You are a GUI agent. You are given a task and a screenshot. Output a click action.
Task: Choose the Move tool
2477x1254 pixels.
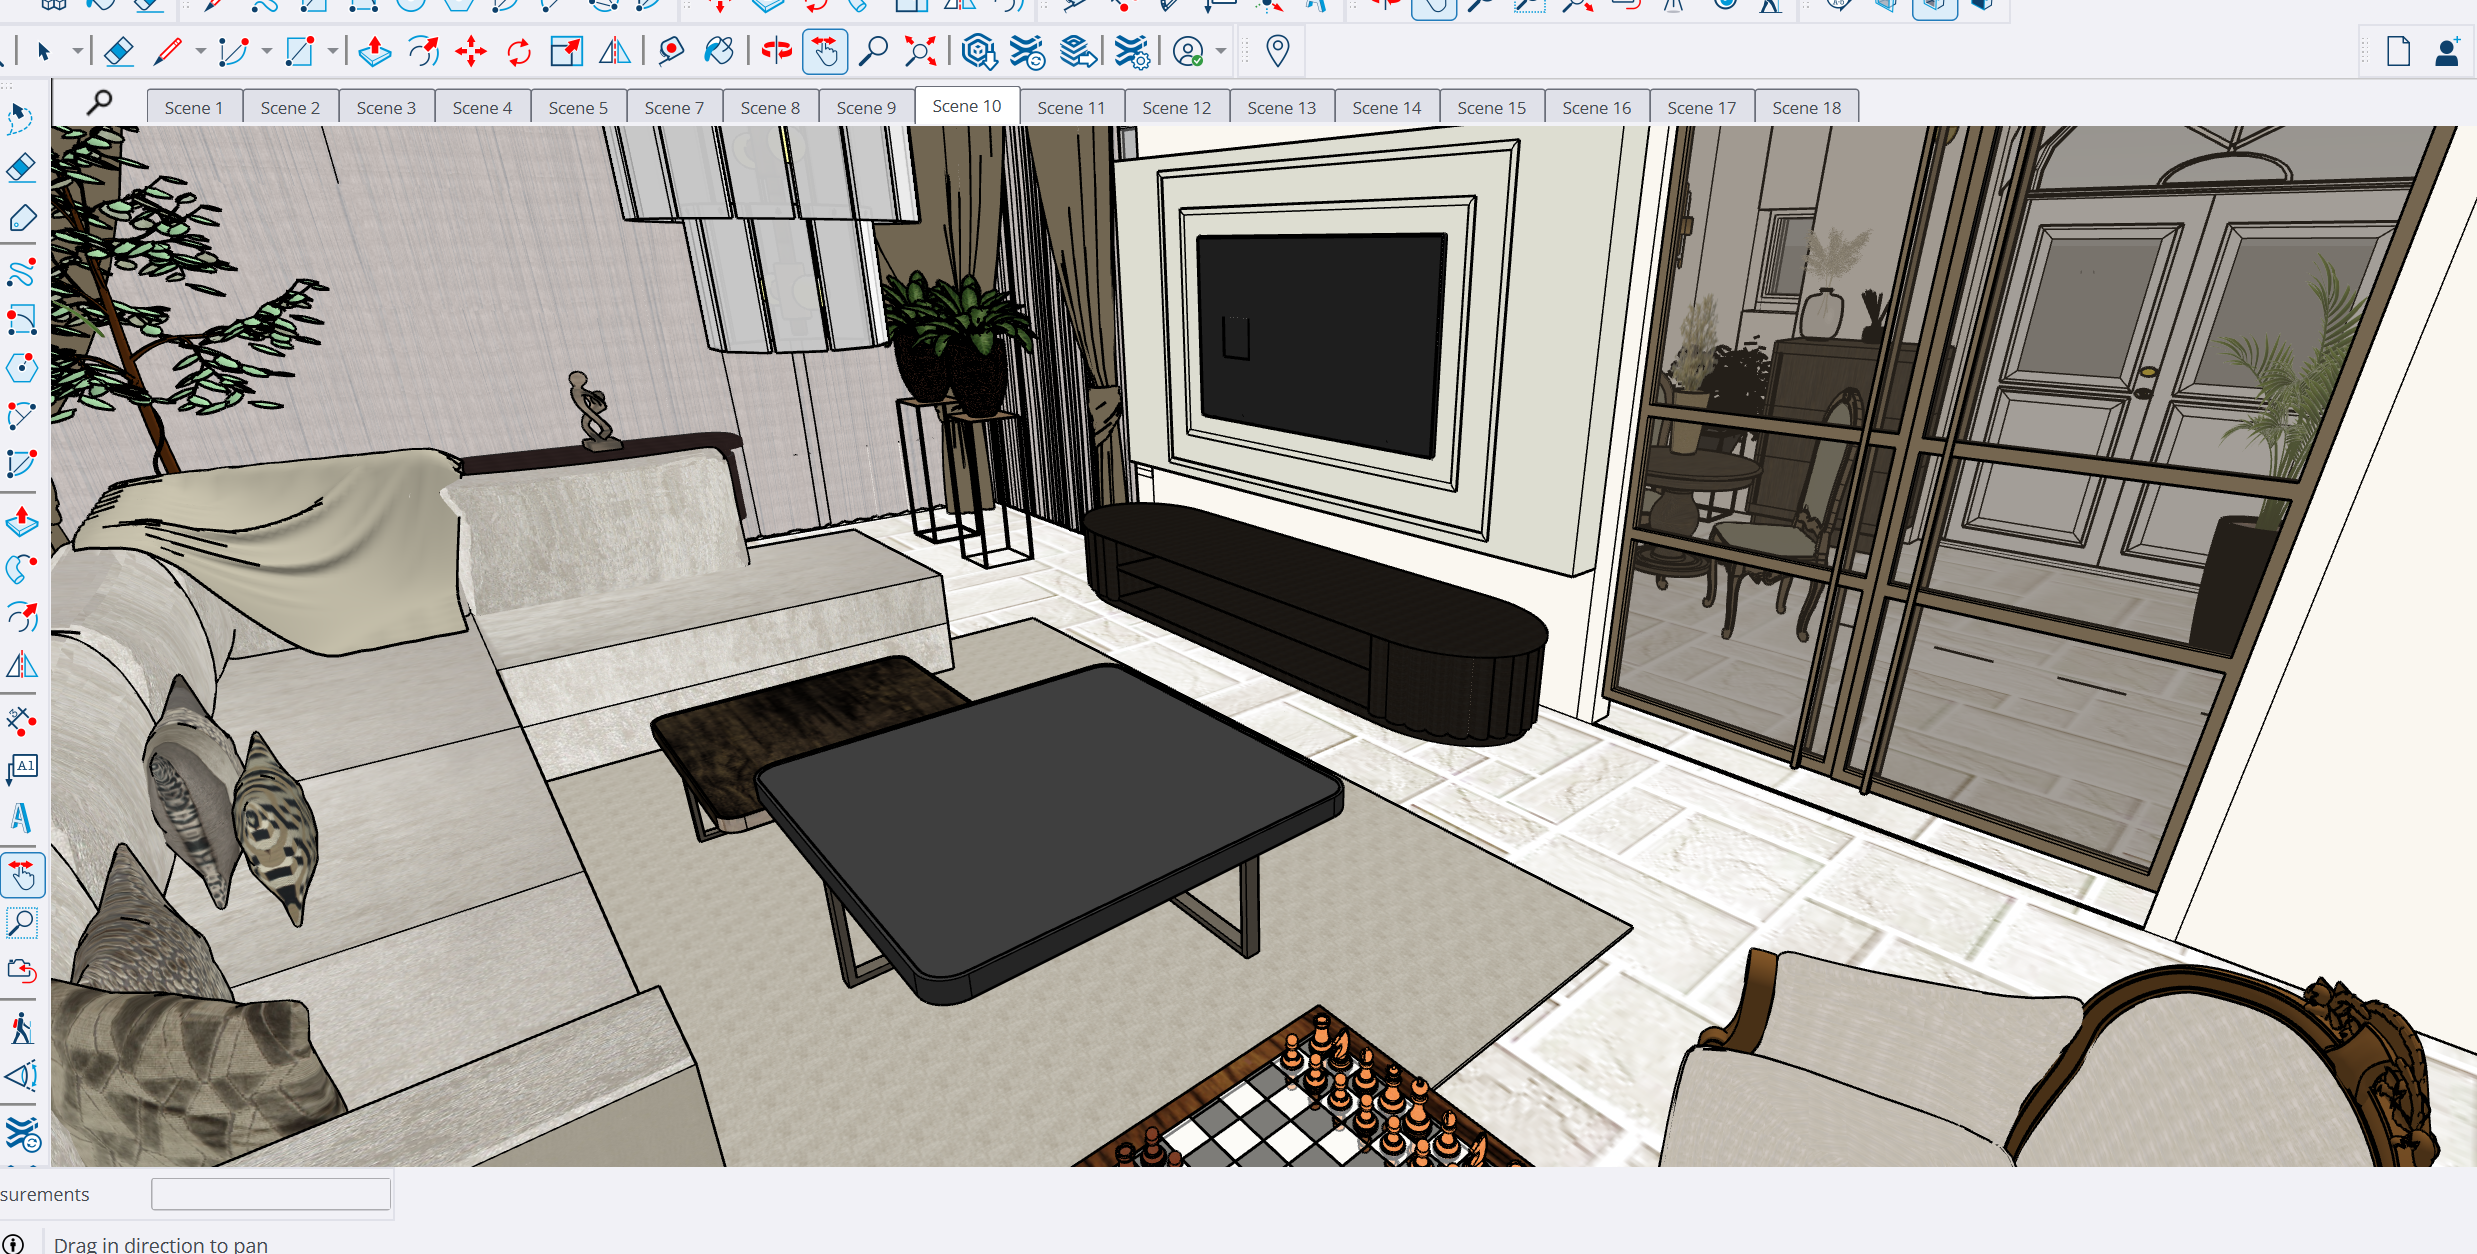[470, 51]
